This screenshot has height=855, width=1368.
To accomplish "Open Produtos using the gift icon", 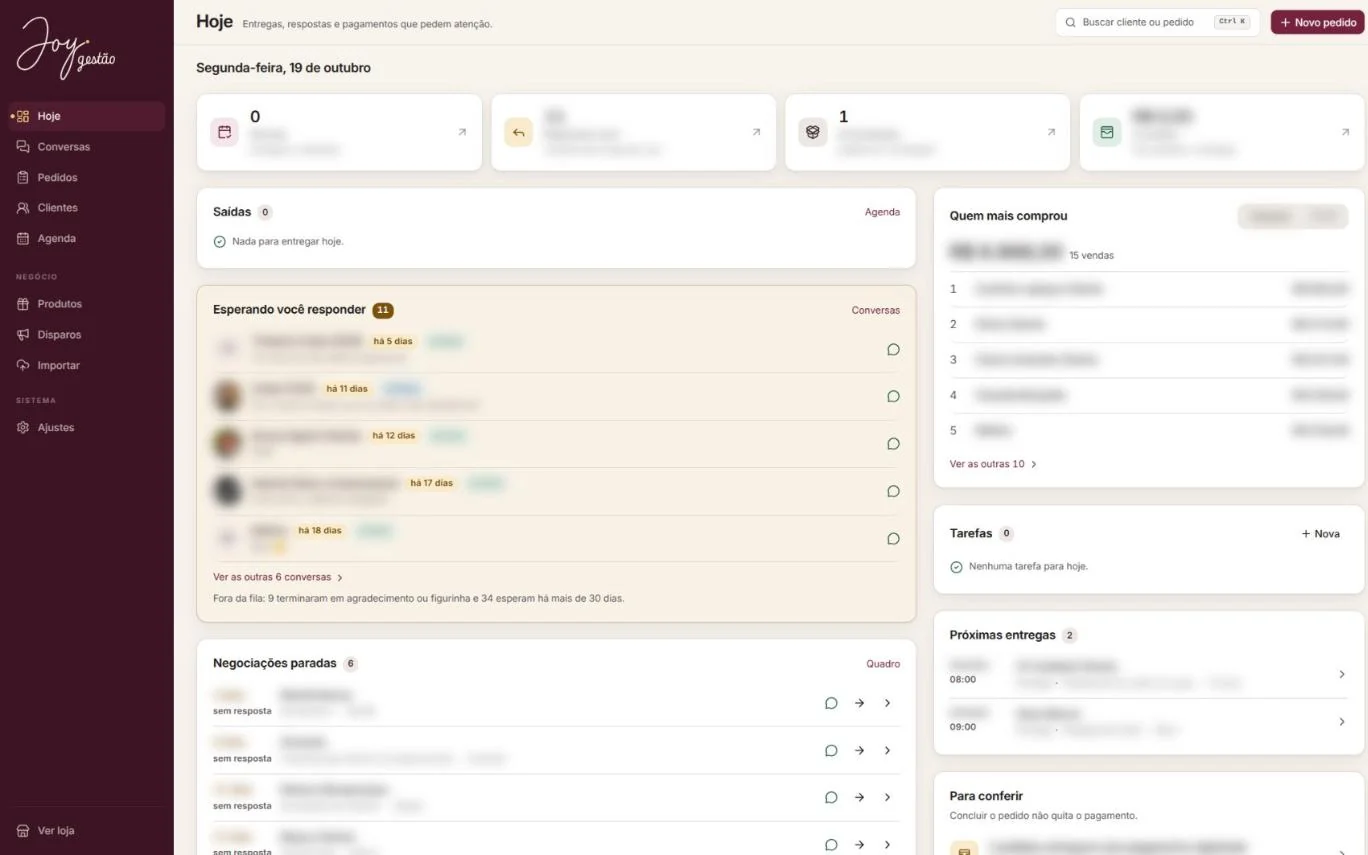I will click(x=23, y=304).
